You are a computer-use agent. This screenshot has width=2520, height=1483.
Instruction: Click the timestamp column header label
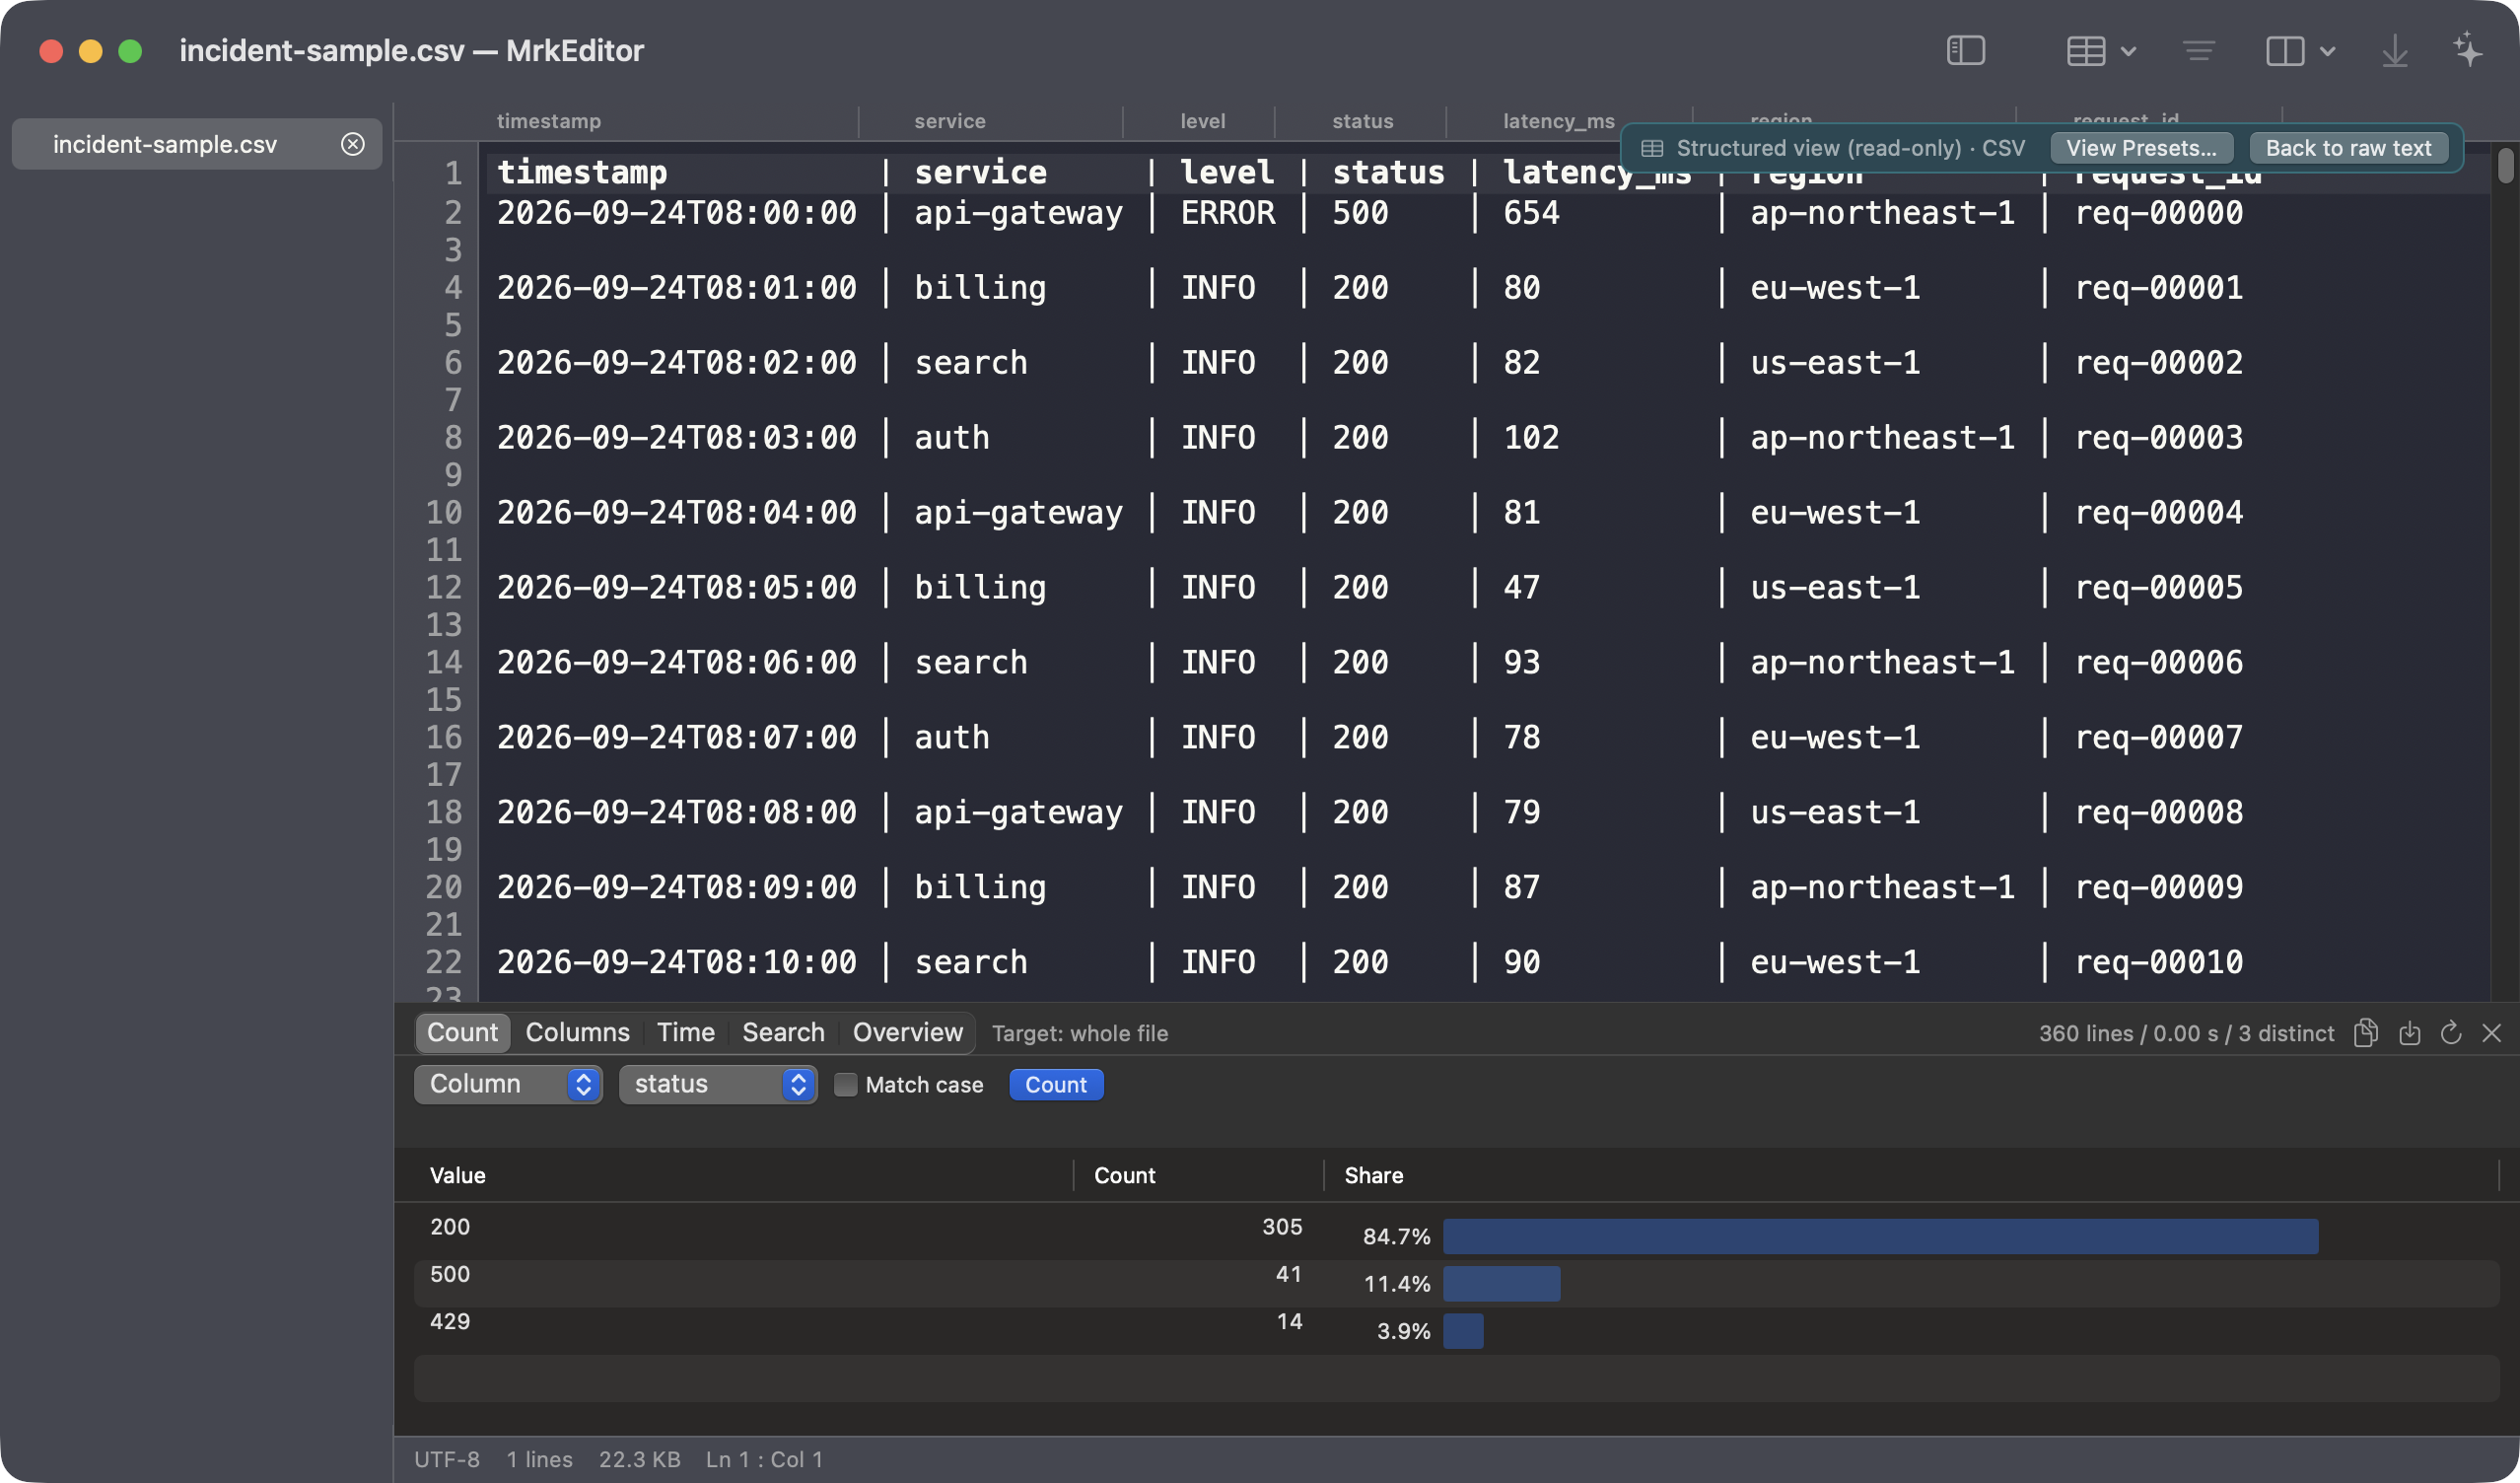tap(548, 121)
